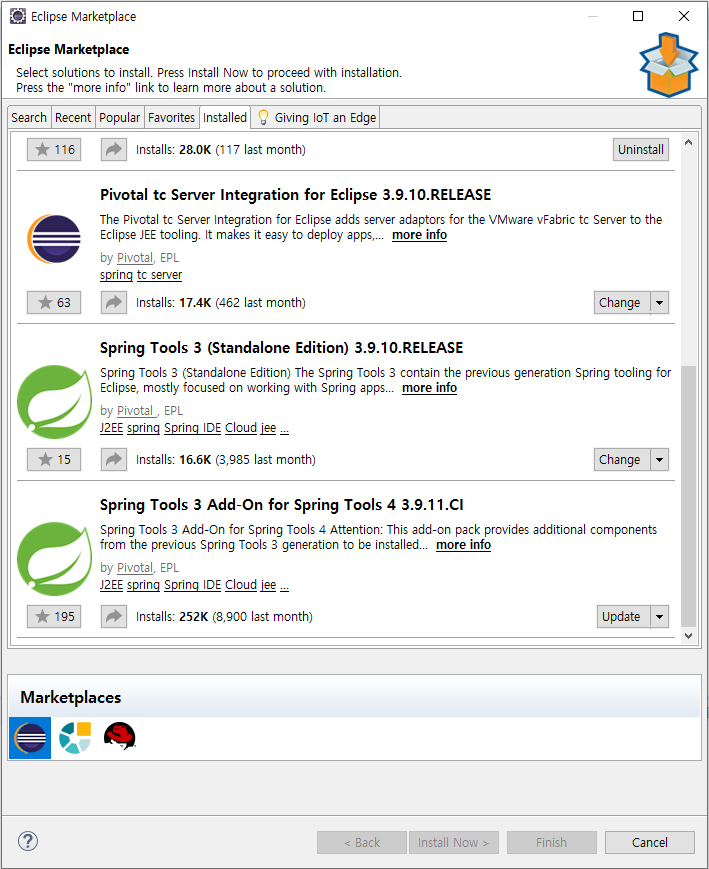709x869 pixels.
Task: Click title 'Spring Tools 3 (Standalone Edition) 3.9.10.RELEASE'
Action: pyautogui.click(x=281, y=348)
